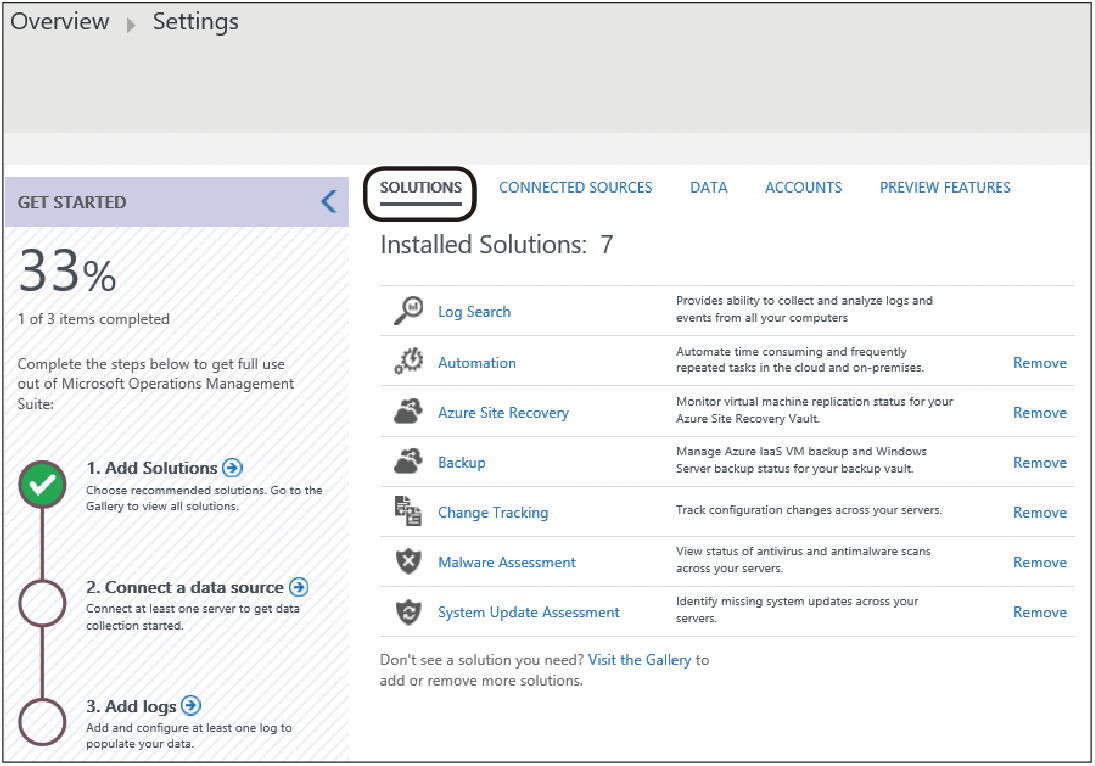Viewport: 1095px width, 766px height.
Task: Click the arrow icon beside Connect a data source
Action: (x=299, y=587)
